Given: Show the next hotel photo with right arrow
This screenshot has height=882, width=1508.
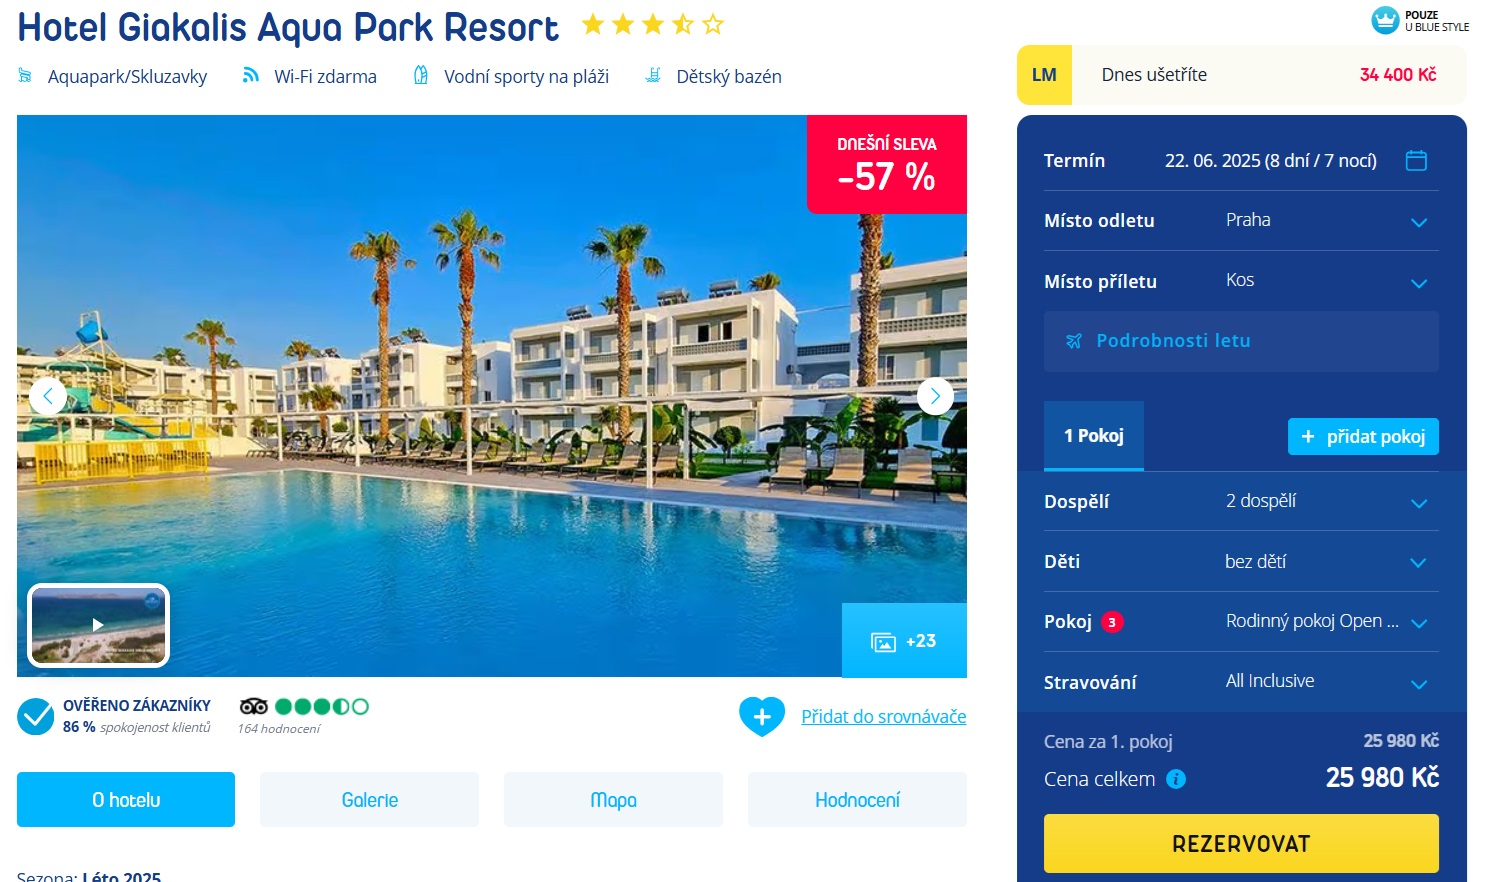Looking at the screenshot, I should [935, 396].
